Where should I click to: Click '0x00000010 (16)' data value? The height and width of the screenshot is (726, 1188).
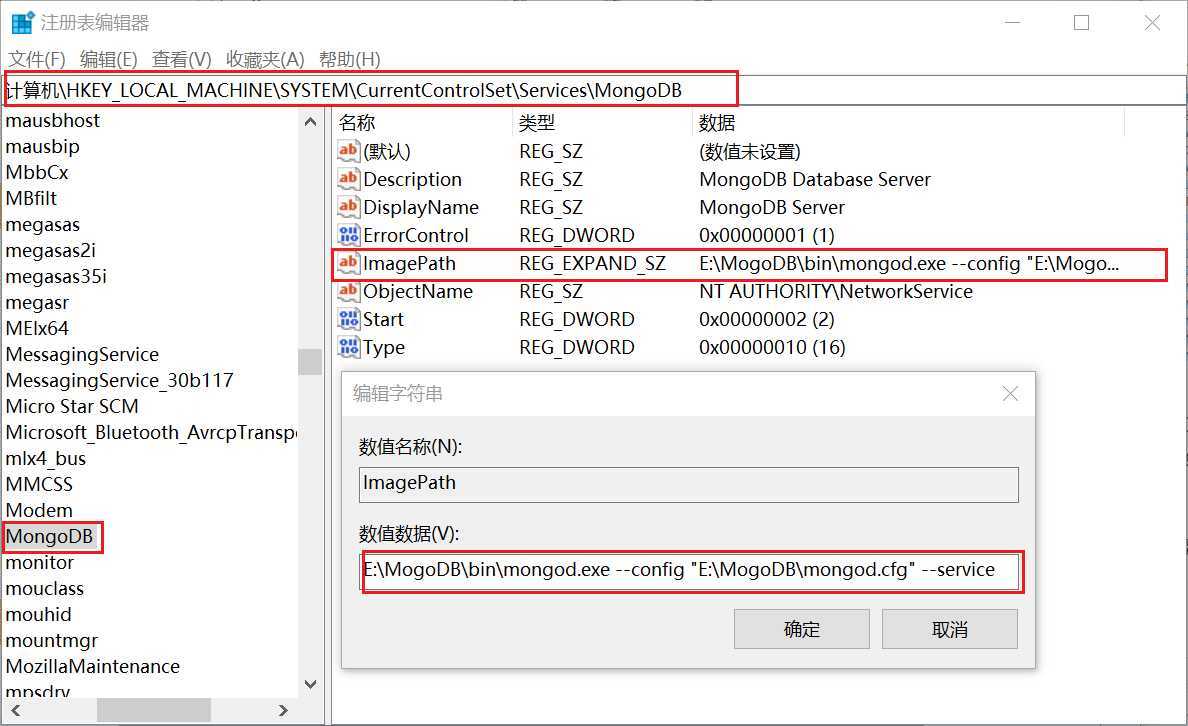point(772,347)
